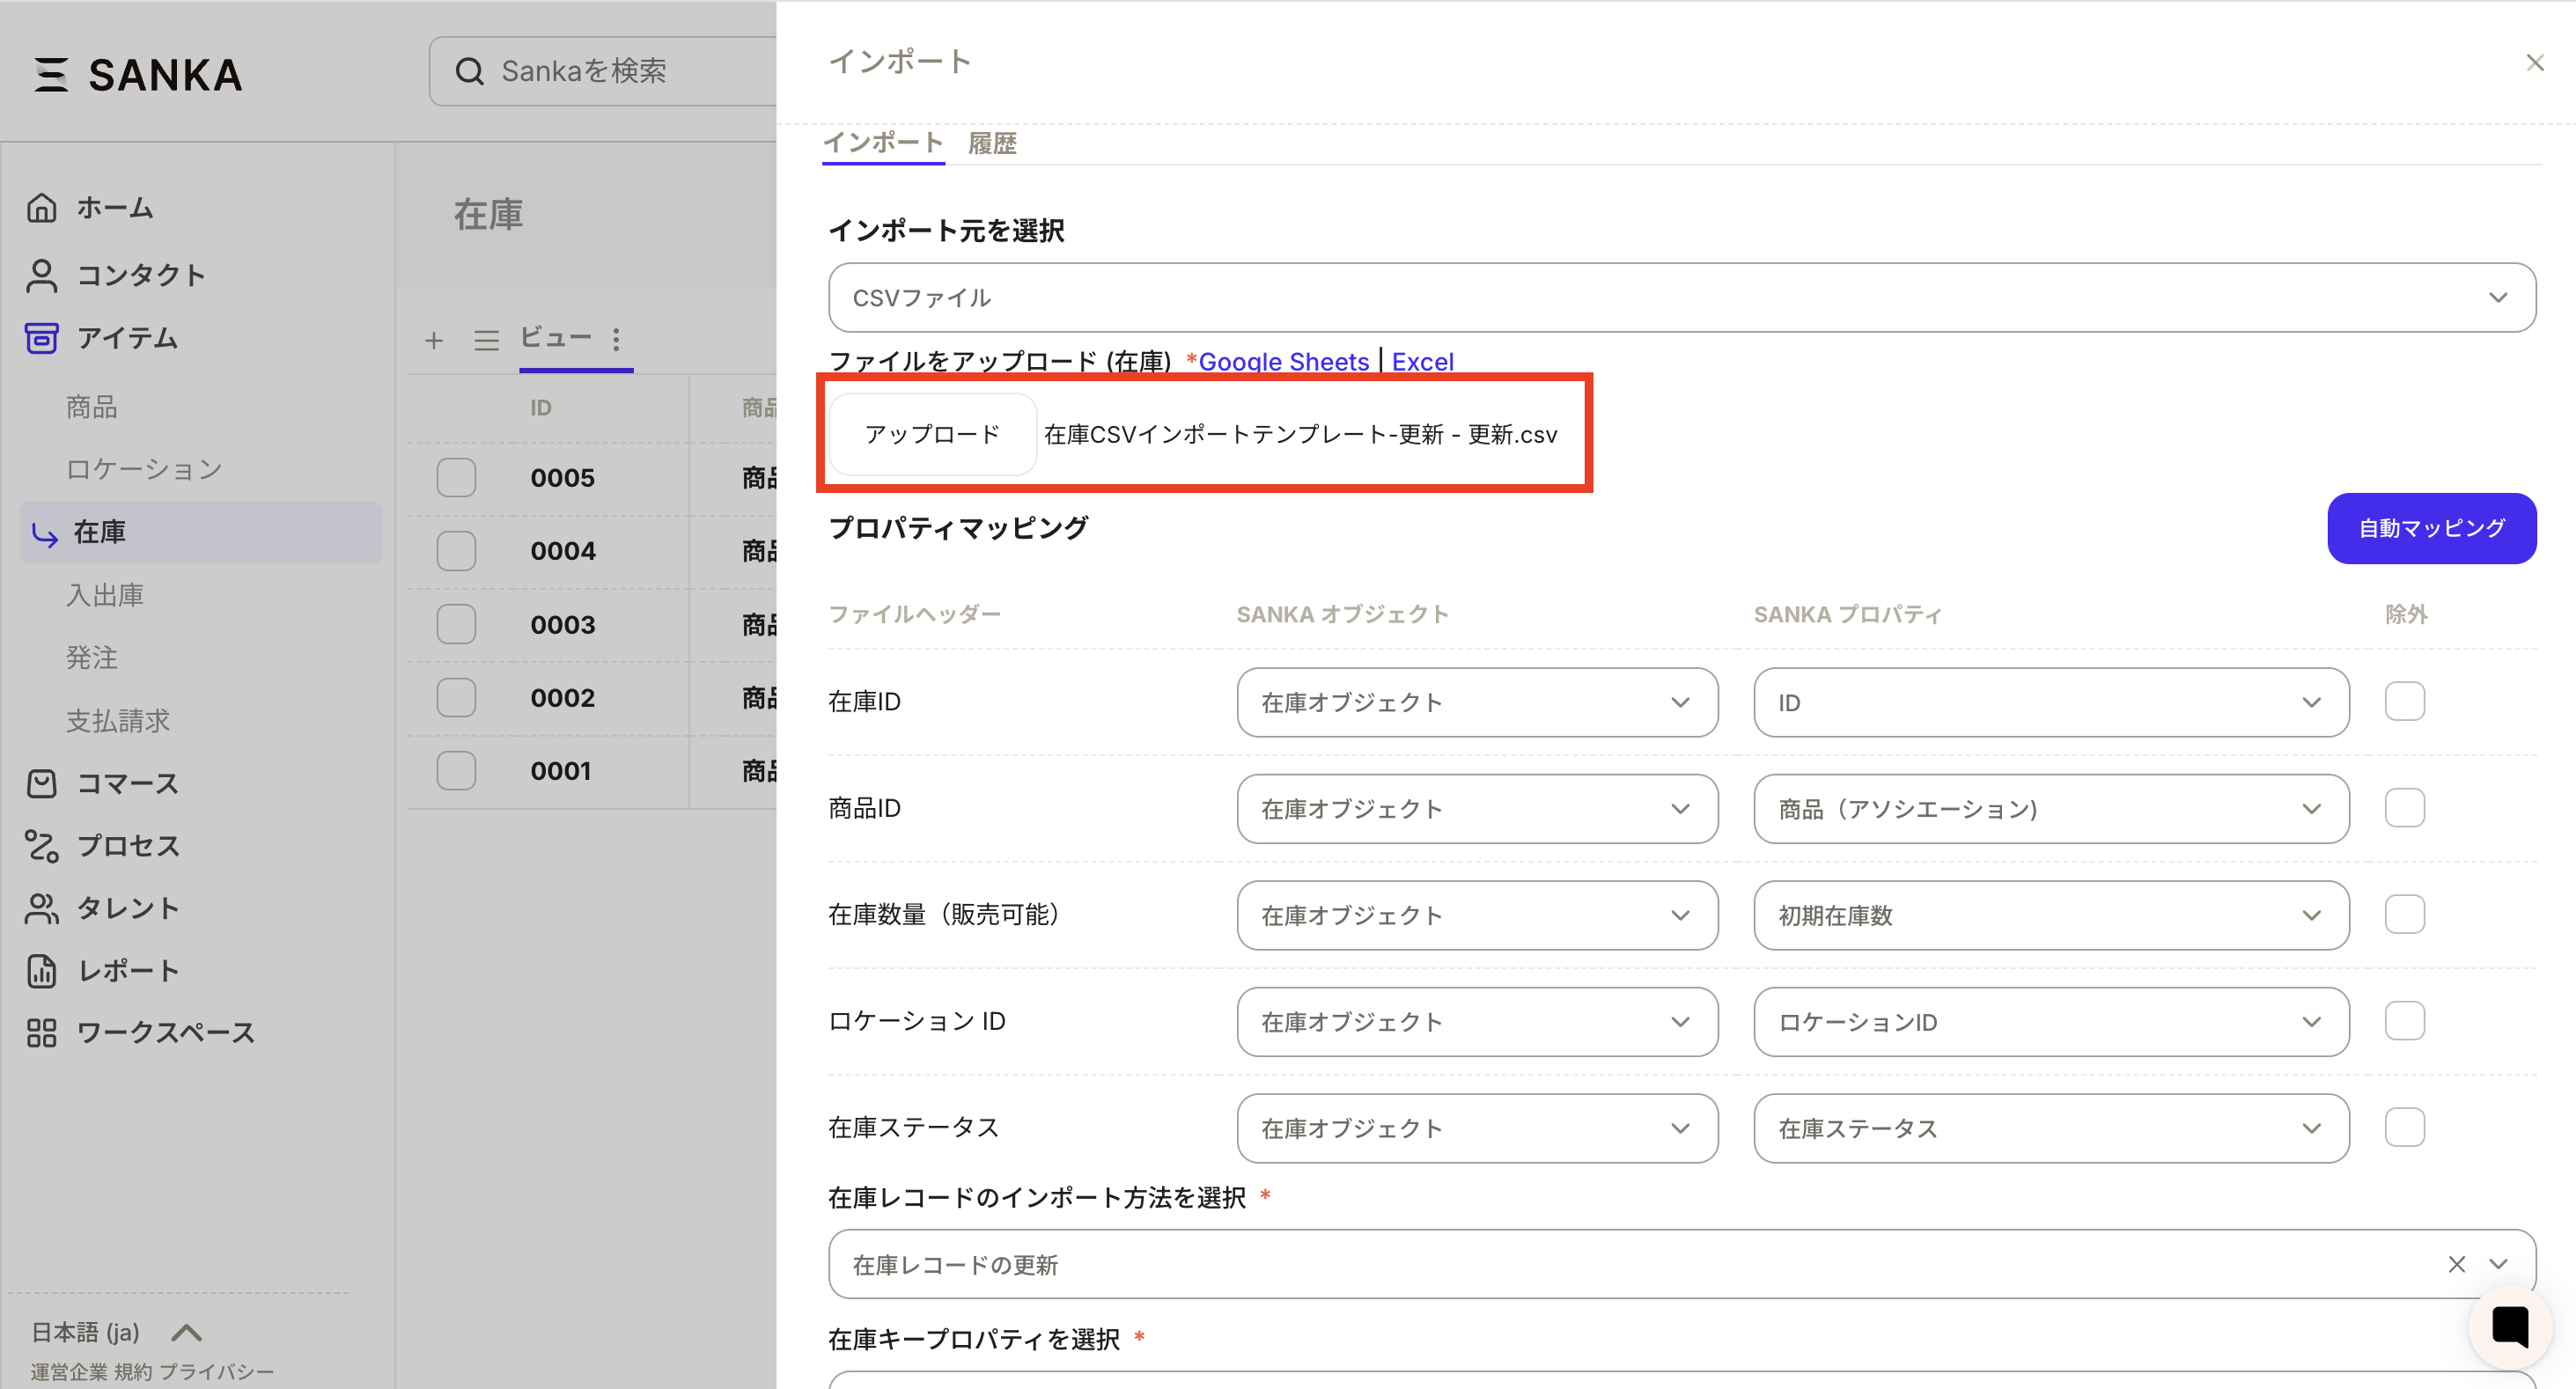Tick exclude checkbox for 在庫ステータス row
The height and width of the screenshot is (1389, 2576).
point(2404,1128)
